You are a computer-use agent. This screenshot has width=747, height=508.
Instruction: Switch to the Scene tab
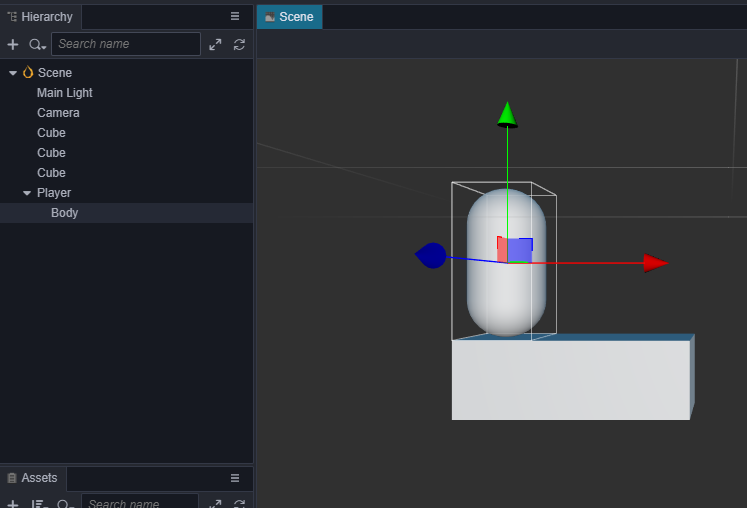point(290,17)
